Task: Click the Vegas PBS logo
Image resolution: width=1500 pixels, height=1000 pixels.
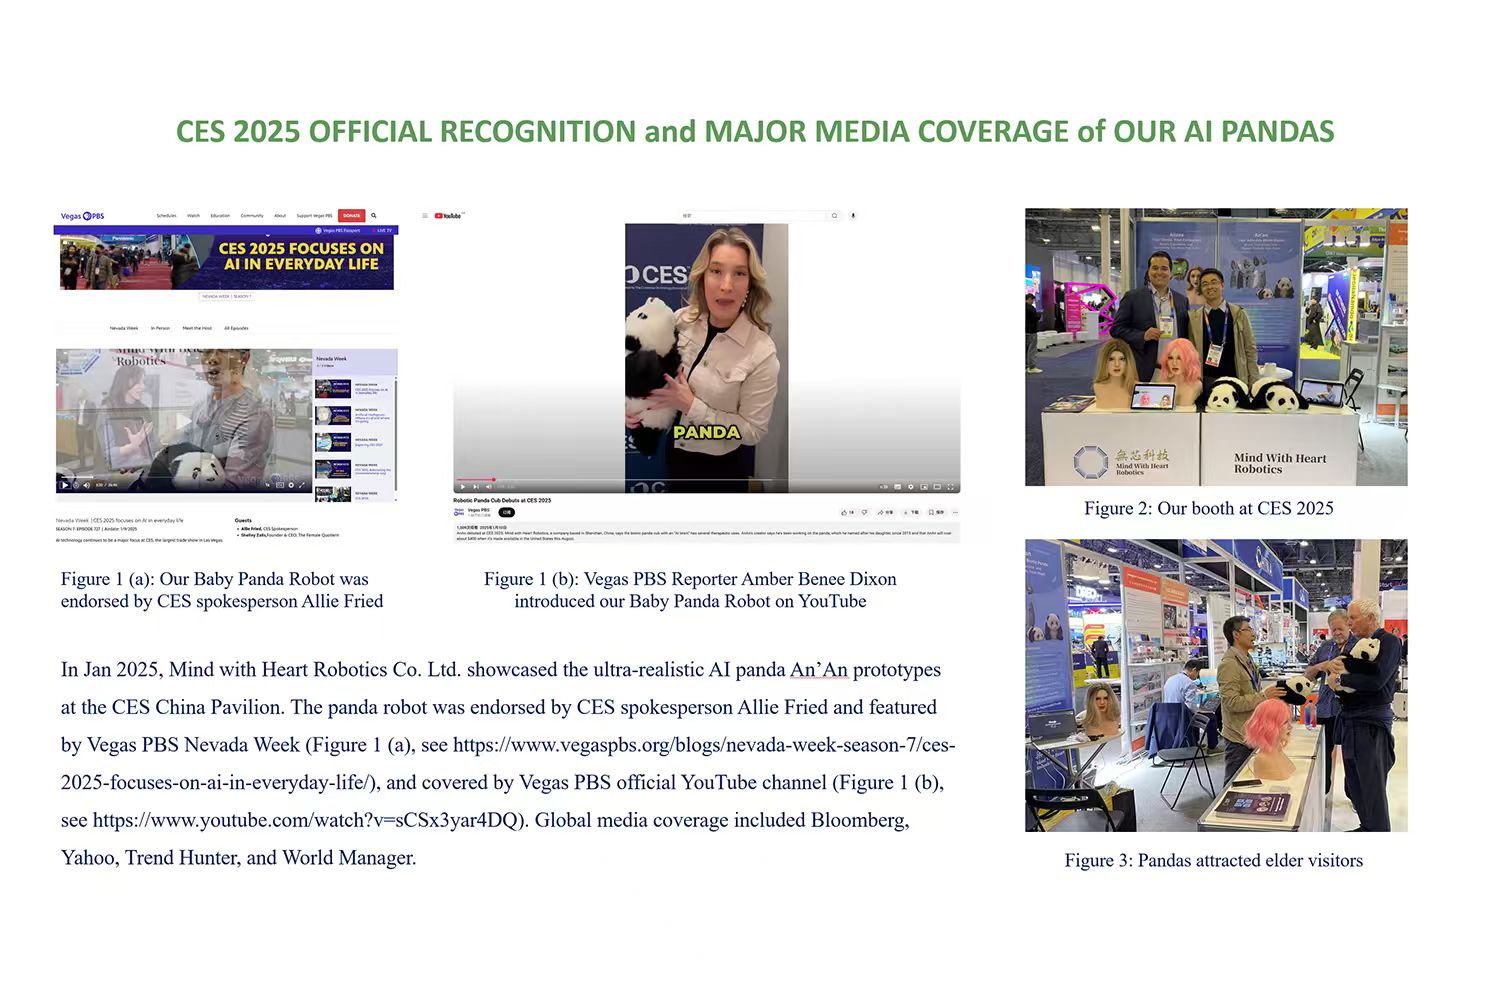Action: point(82,216)
